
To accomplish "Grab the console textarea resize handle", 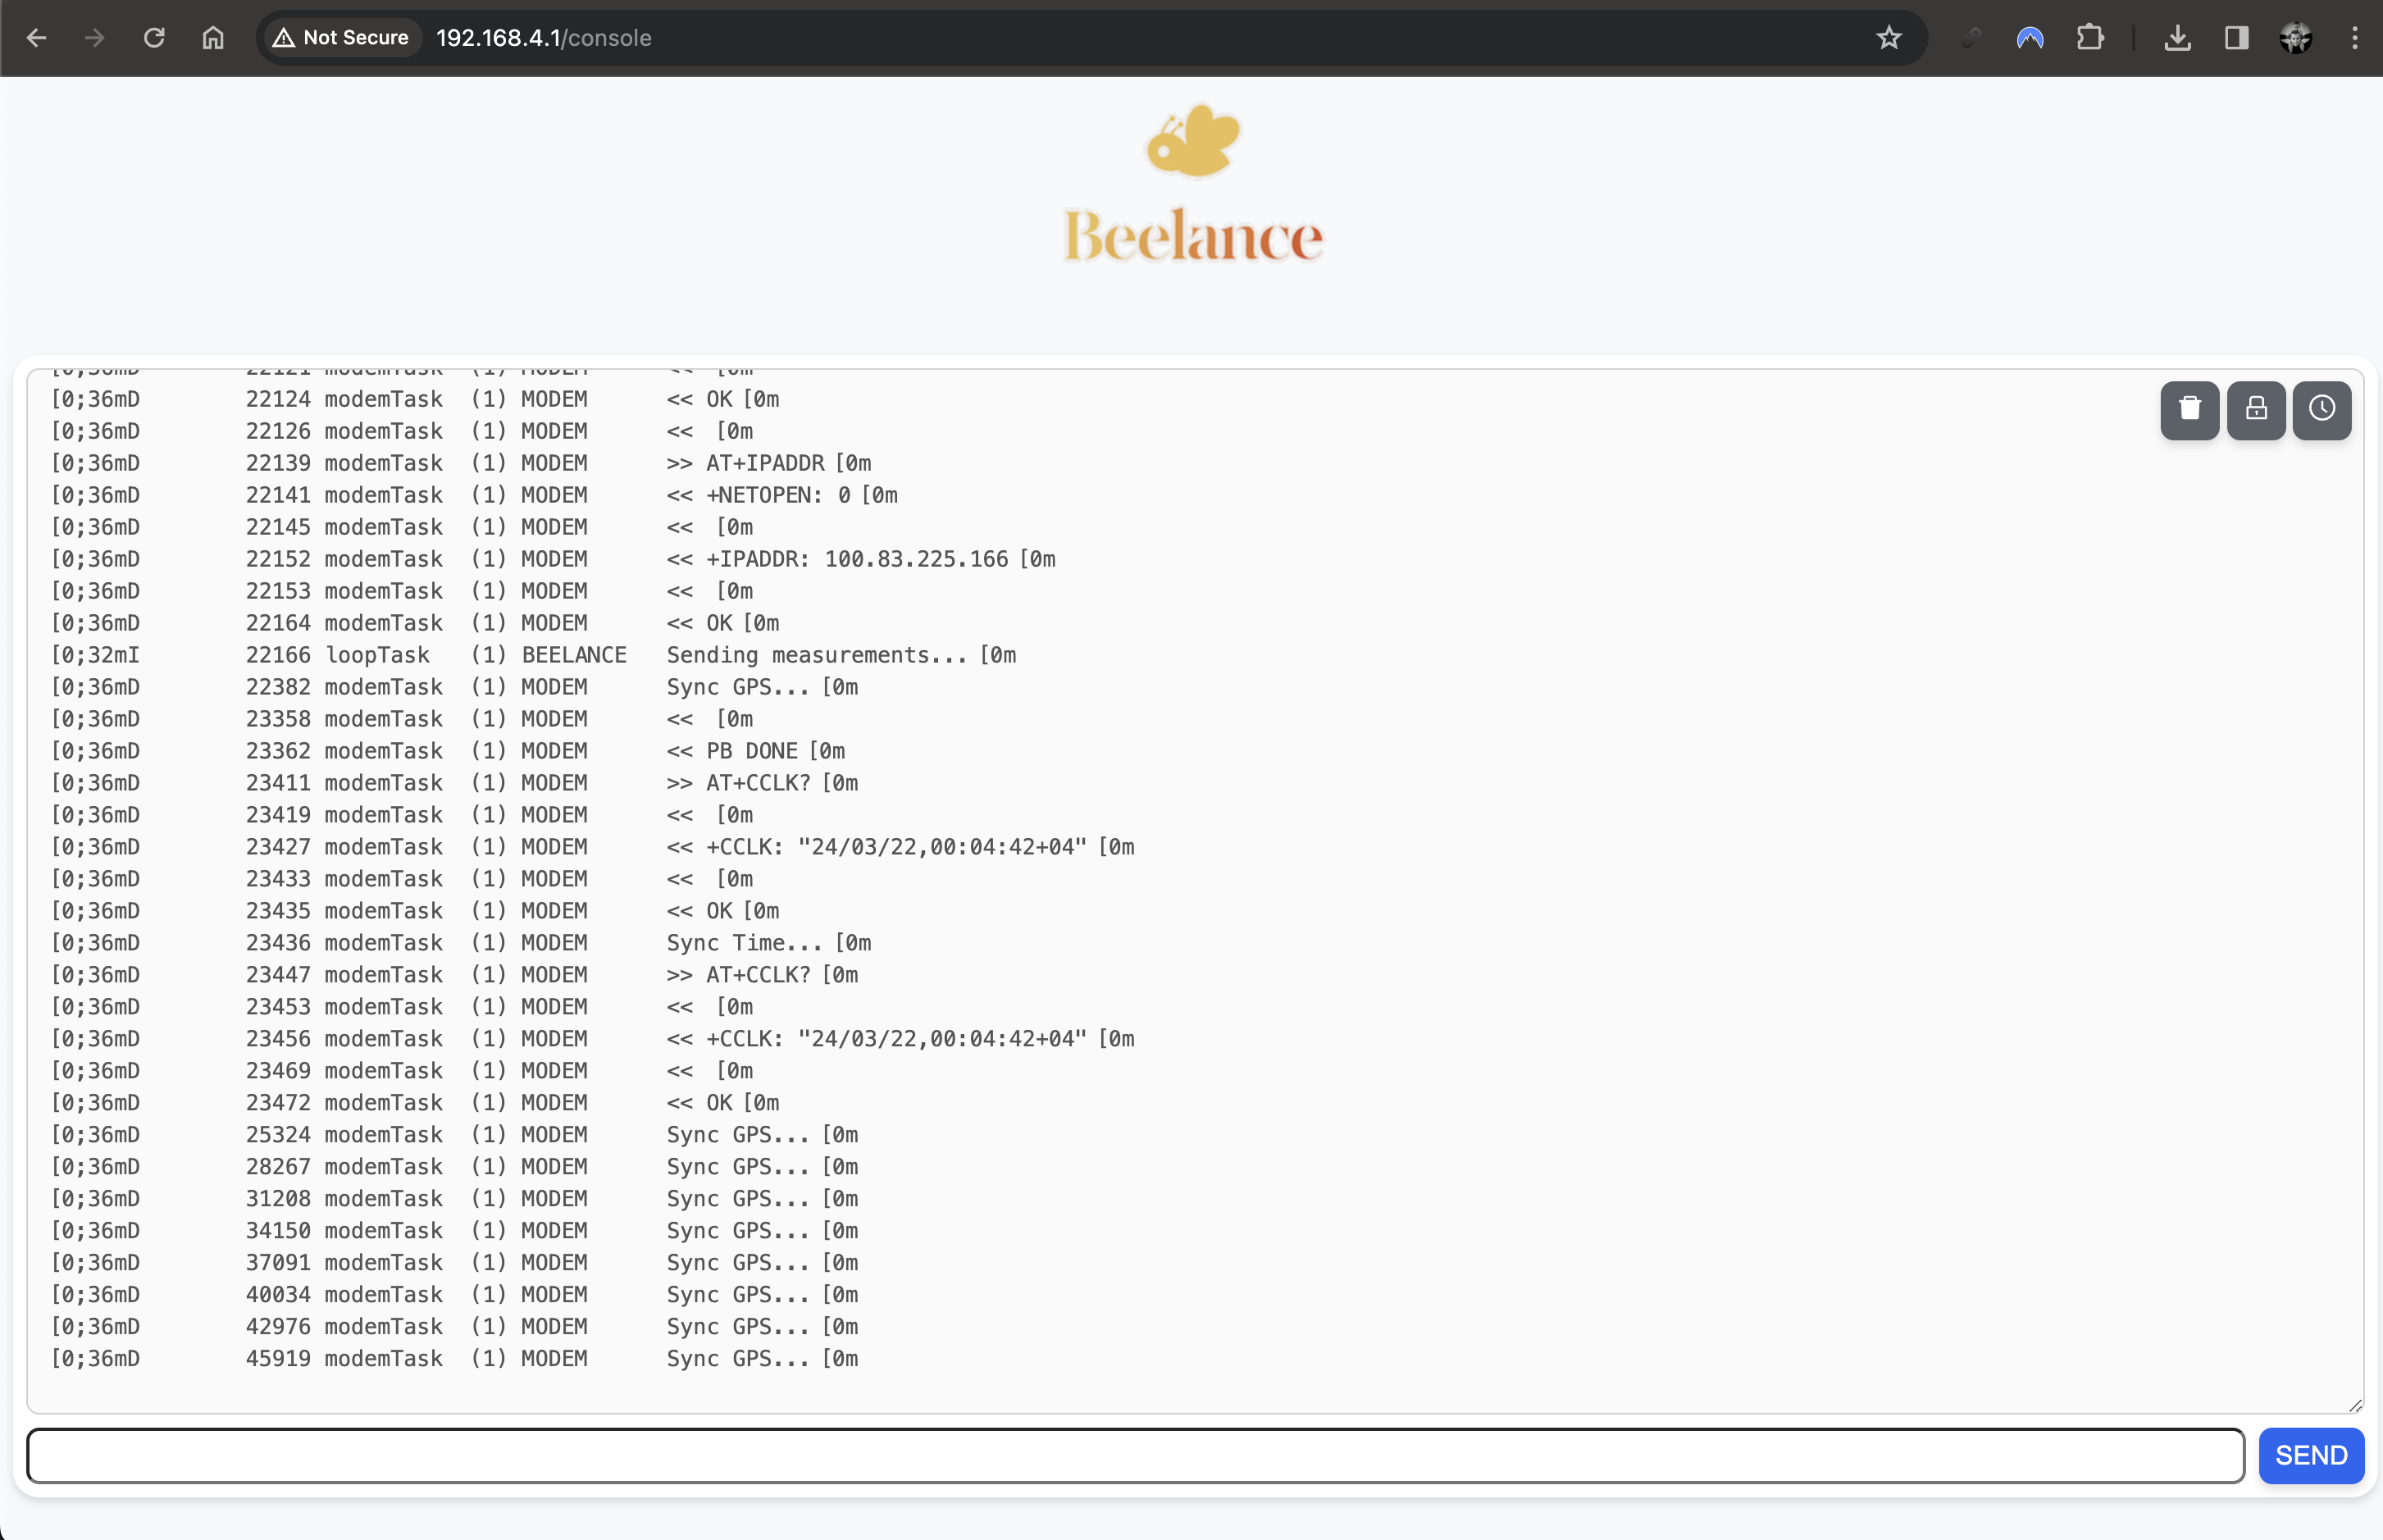I will [x=2355, y=1405].
